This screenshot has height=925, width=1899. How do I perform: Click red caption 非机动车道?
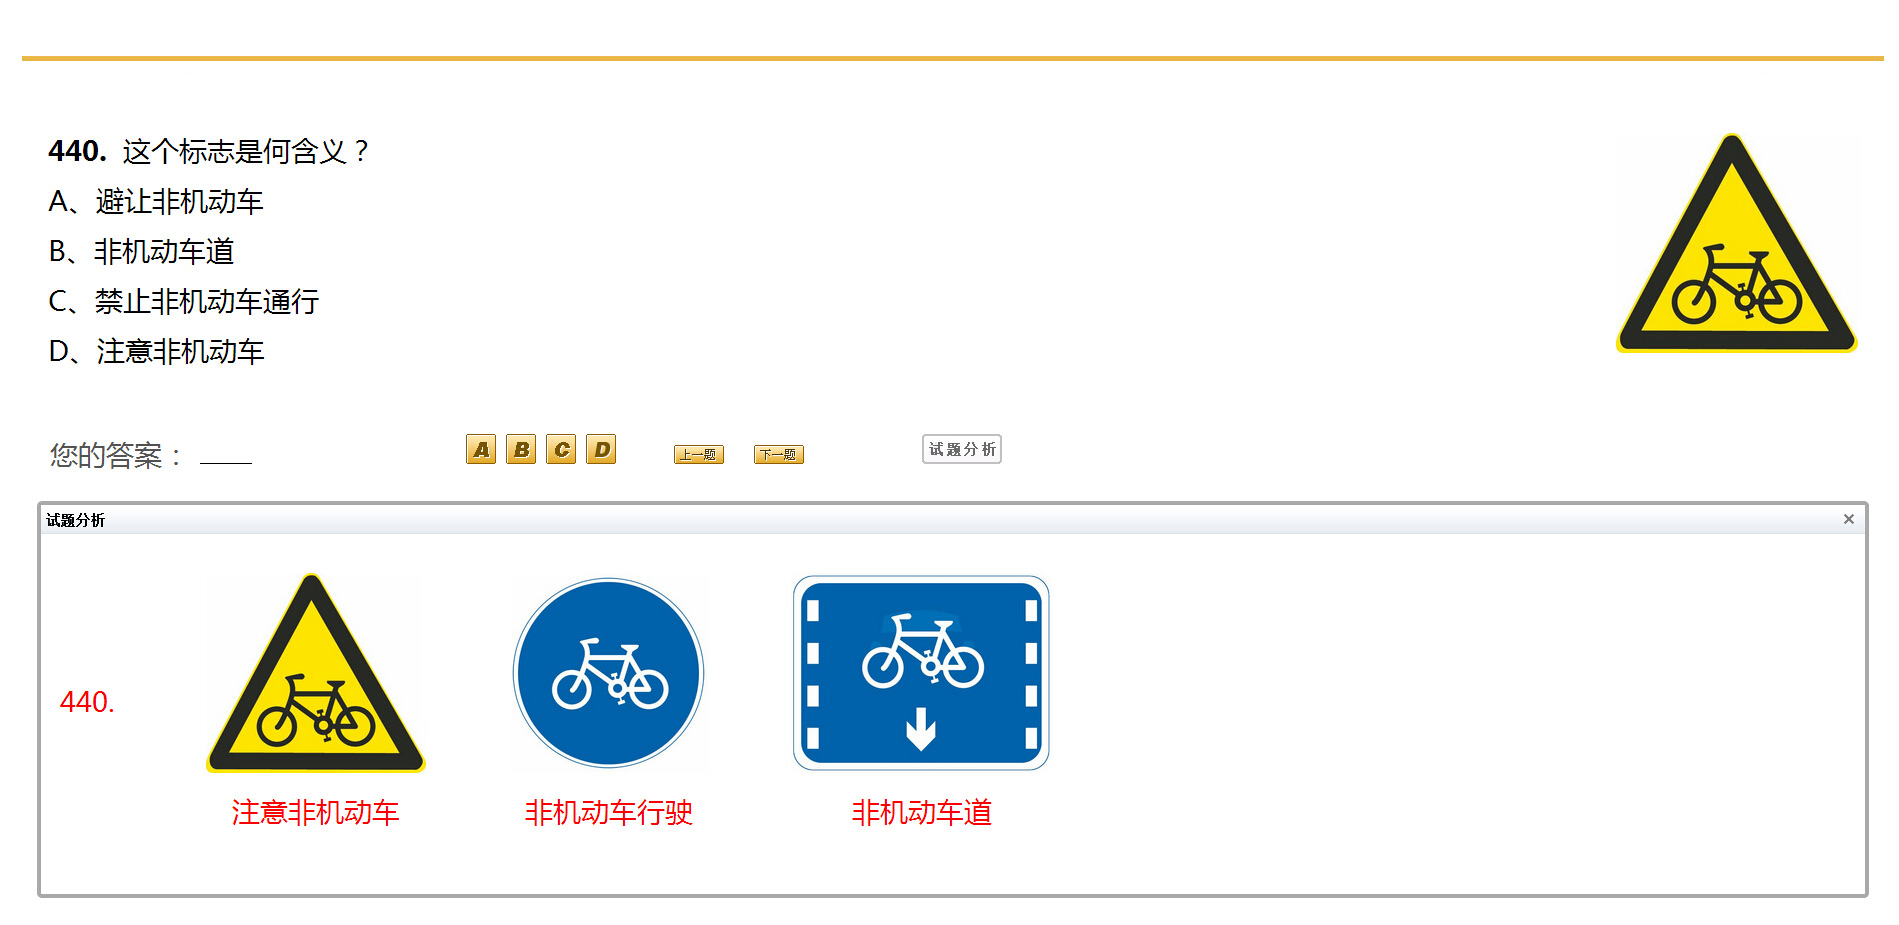pos(921,812)
